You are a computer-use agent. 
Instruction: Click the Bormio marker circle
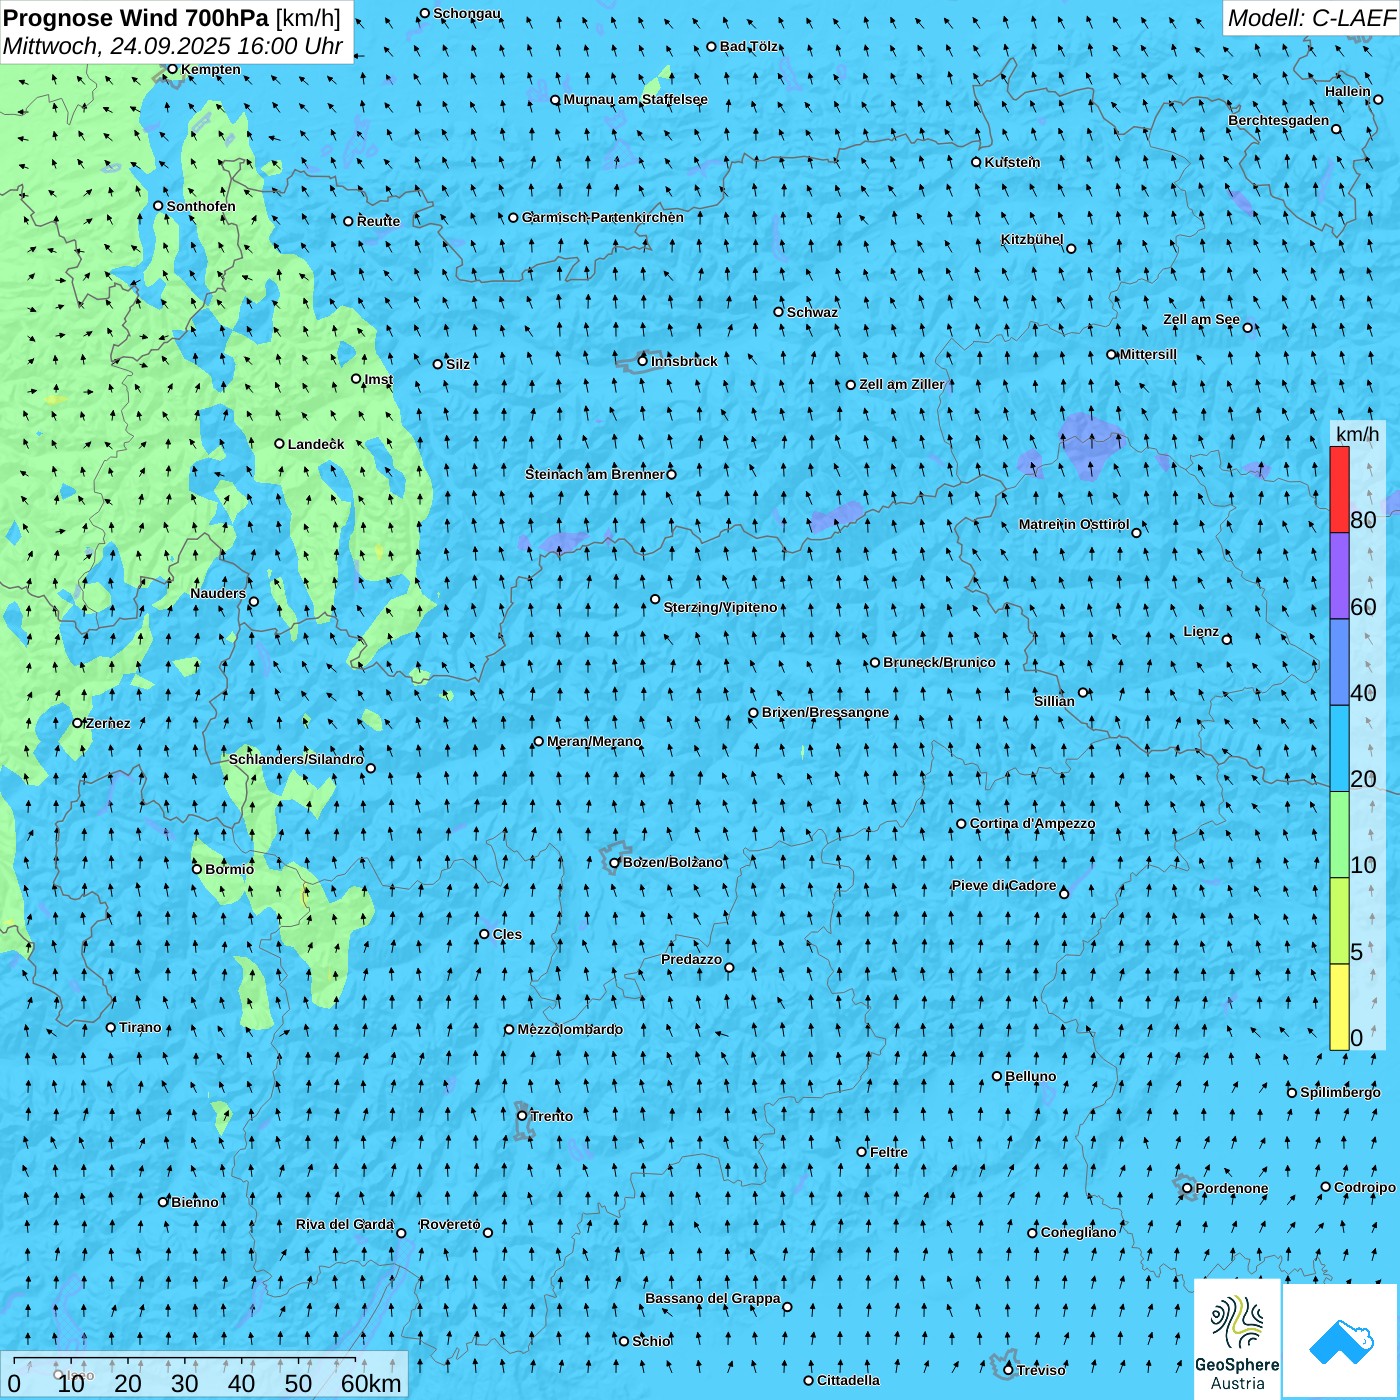pyautogui.click(x=197, y=869)
